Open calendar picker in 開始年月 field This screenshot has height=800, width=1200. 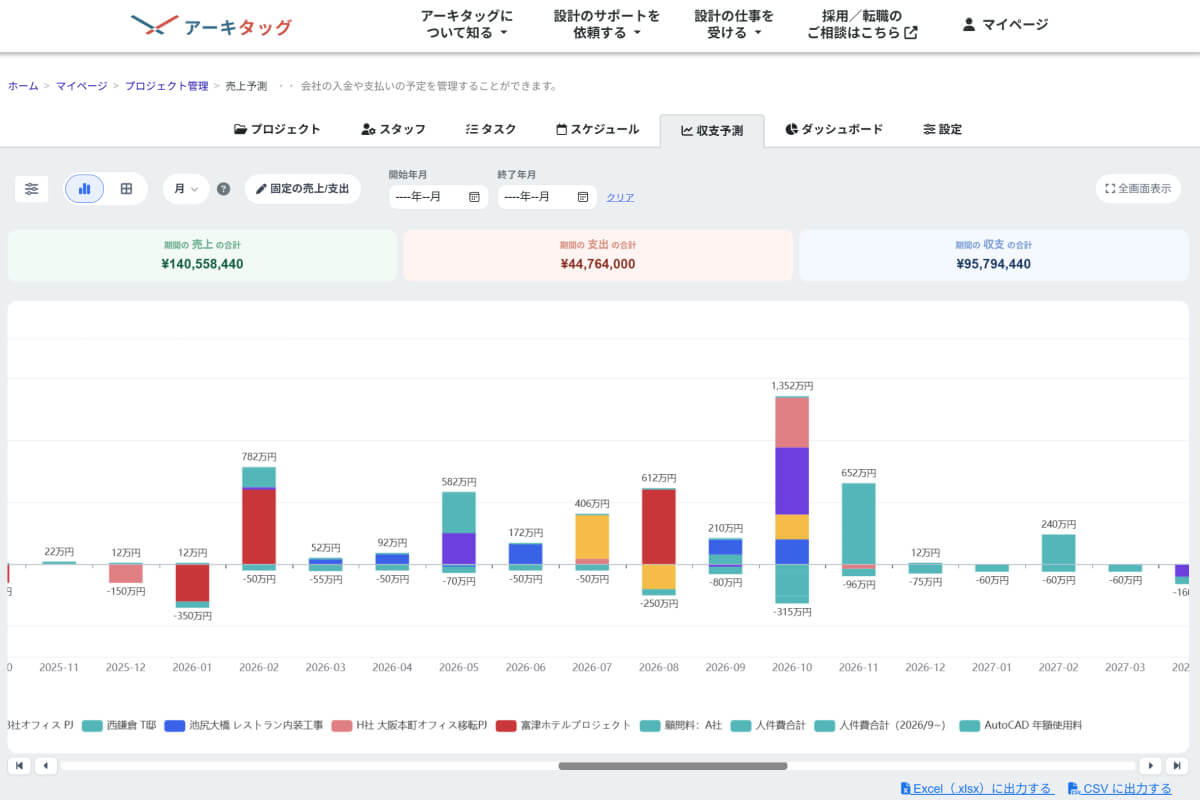[x=474, y=197]
